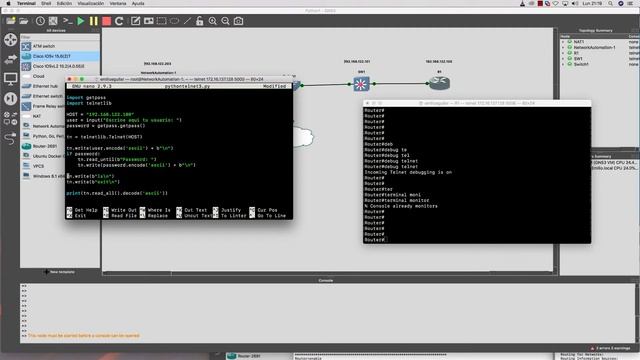
Task: Select ATM switch in device list
Action: [60, 46]
